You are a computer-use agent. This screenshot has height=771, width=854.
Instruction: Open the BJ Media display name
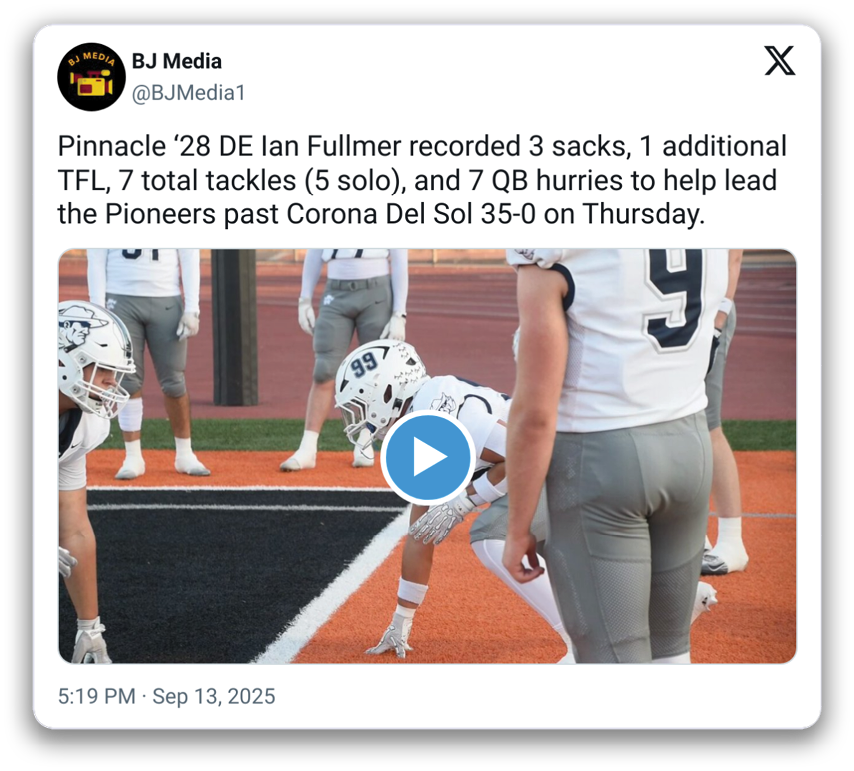177,61
